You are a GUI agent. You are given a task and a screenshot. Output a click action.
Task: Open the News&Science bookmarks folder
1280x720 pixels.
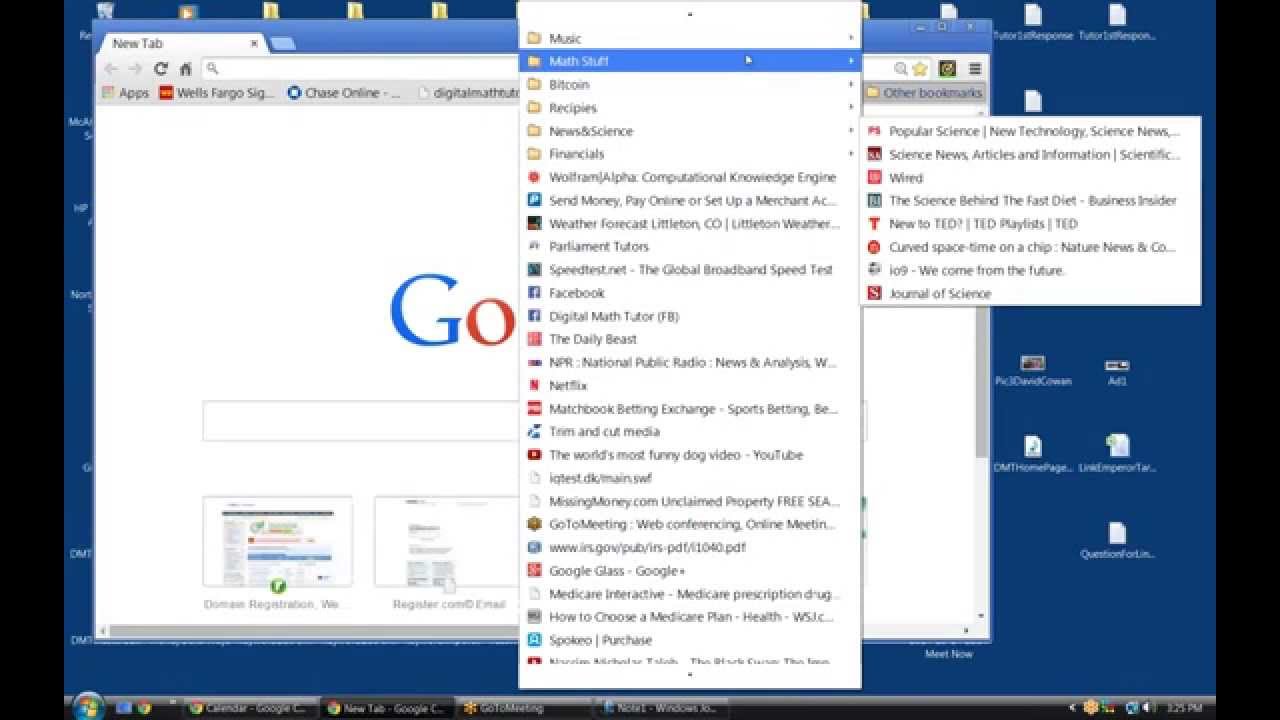tap(690, 131)
